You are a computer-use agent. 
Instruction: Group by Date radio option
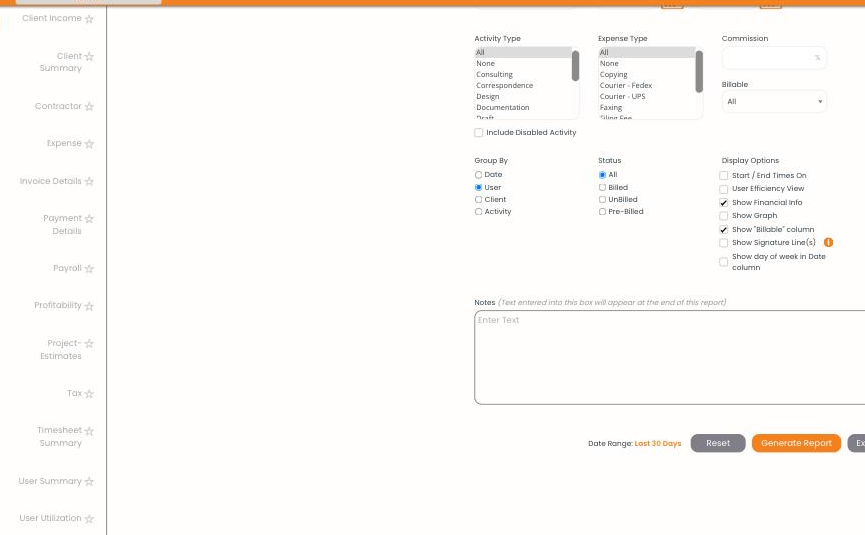click(478, 175)
